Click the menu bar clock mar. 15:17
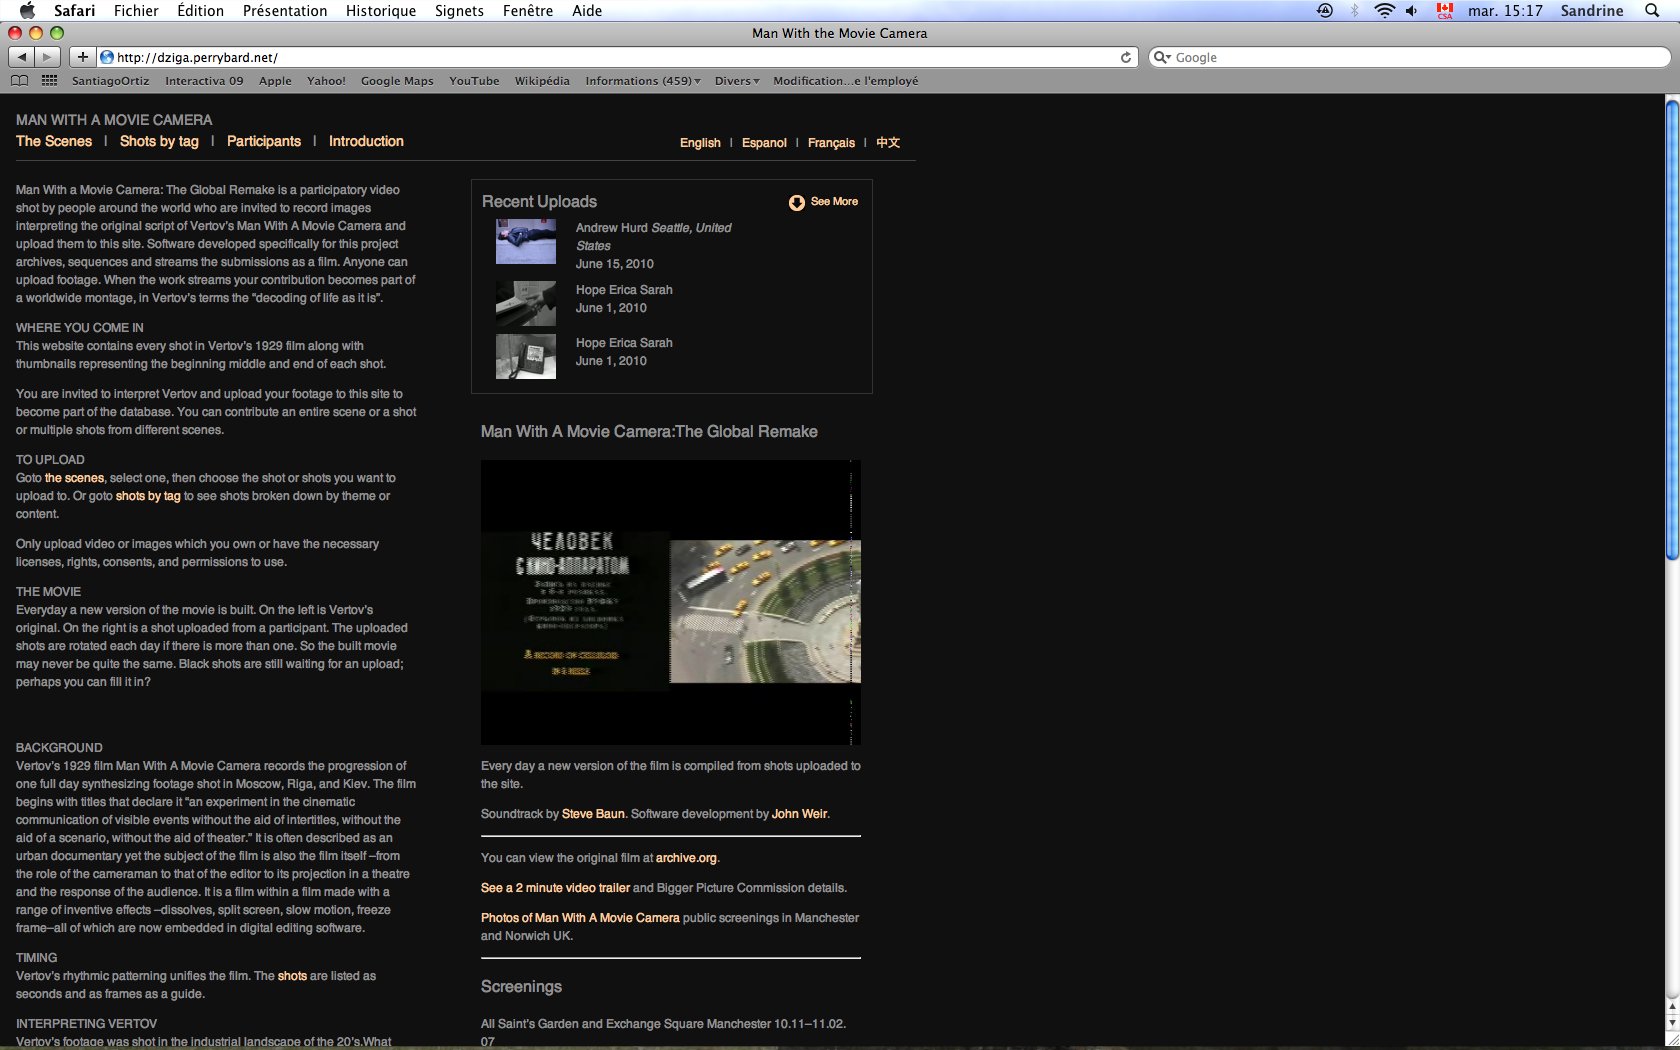This screenshot has height=1050, width=1680. (1505, 10)
